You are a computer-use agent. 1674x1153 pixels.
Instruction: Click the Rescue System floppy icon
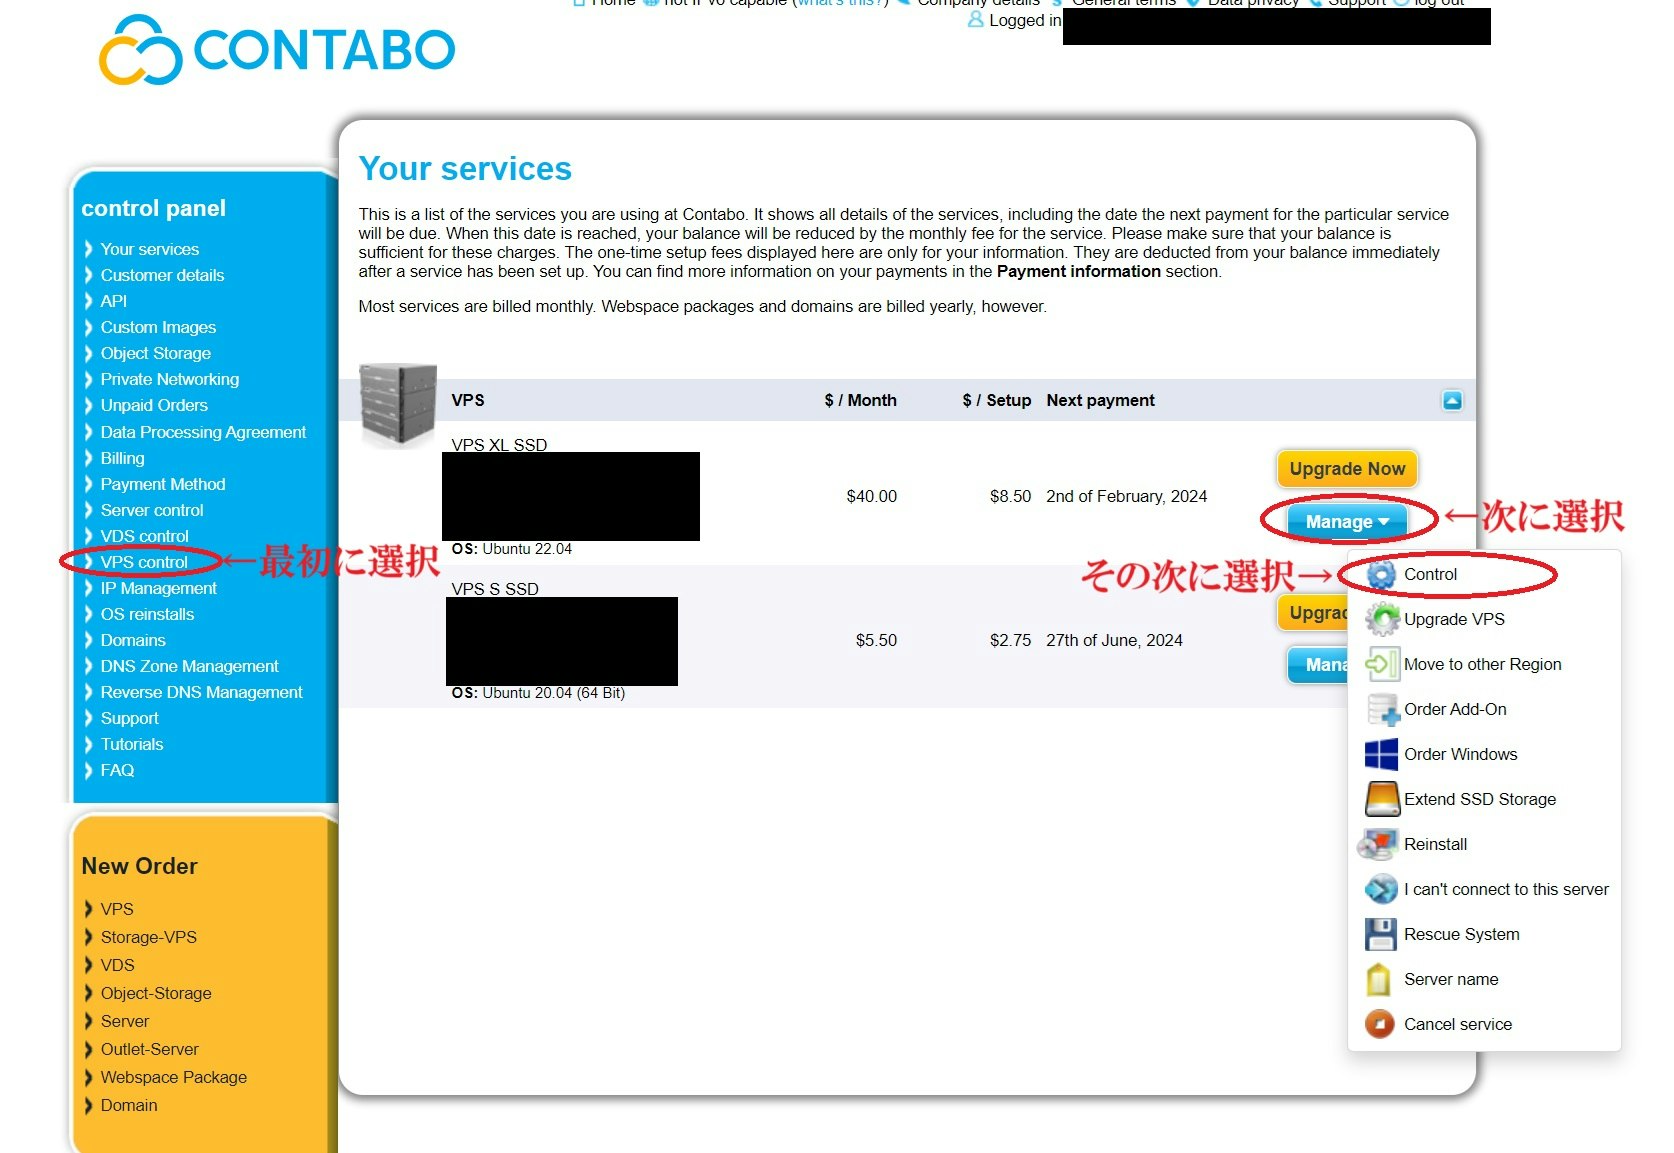point(1381,934)
